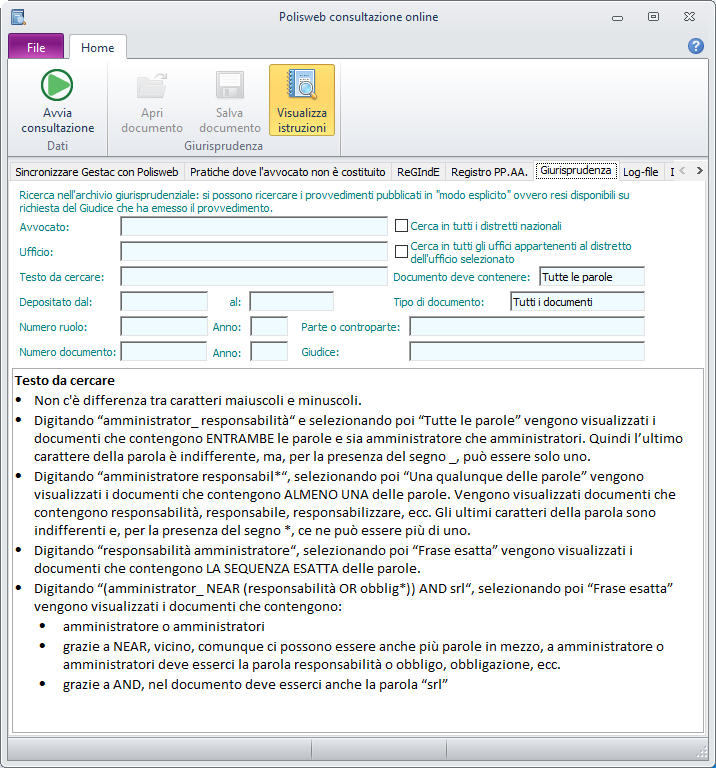Click the 'Giurisprudenza' ribbon group label

(x=223, y=145)
